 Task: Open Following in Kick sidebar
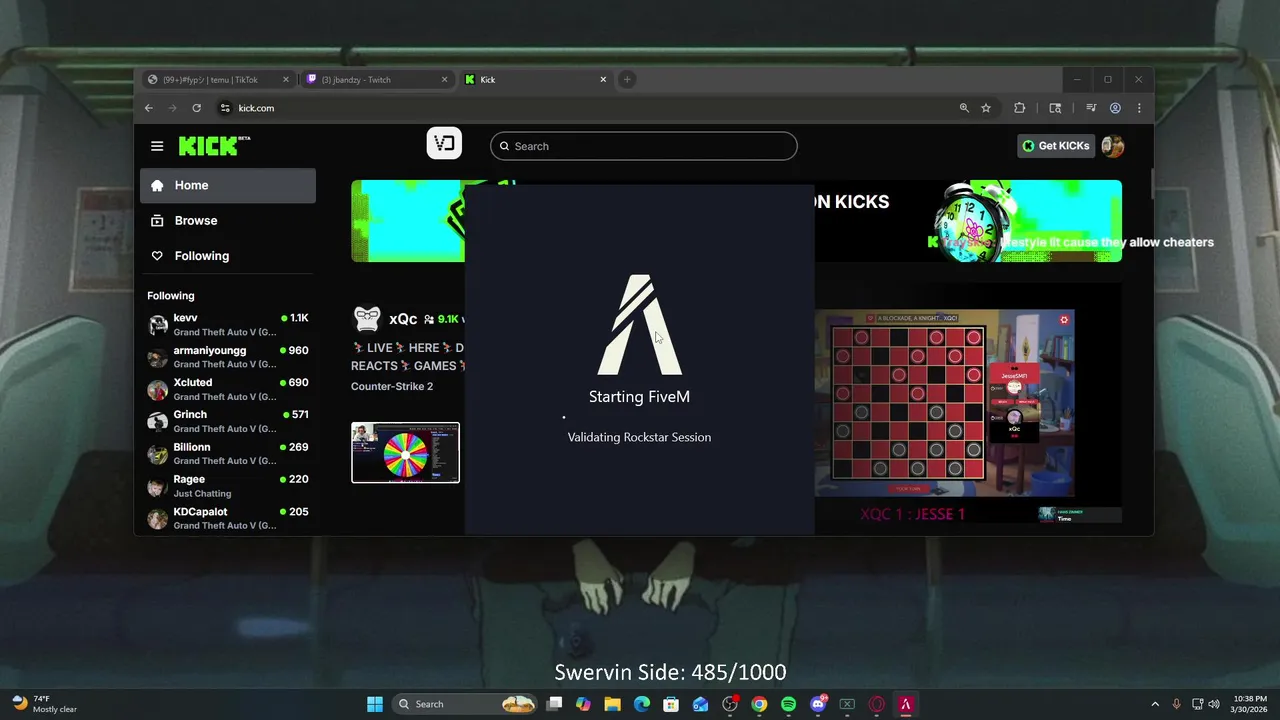pos(228,255)
